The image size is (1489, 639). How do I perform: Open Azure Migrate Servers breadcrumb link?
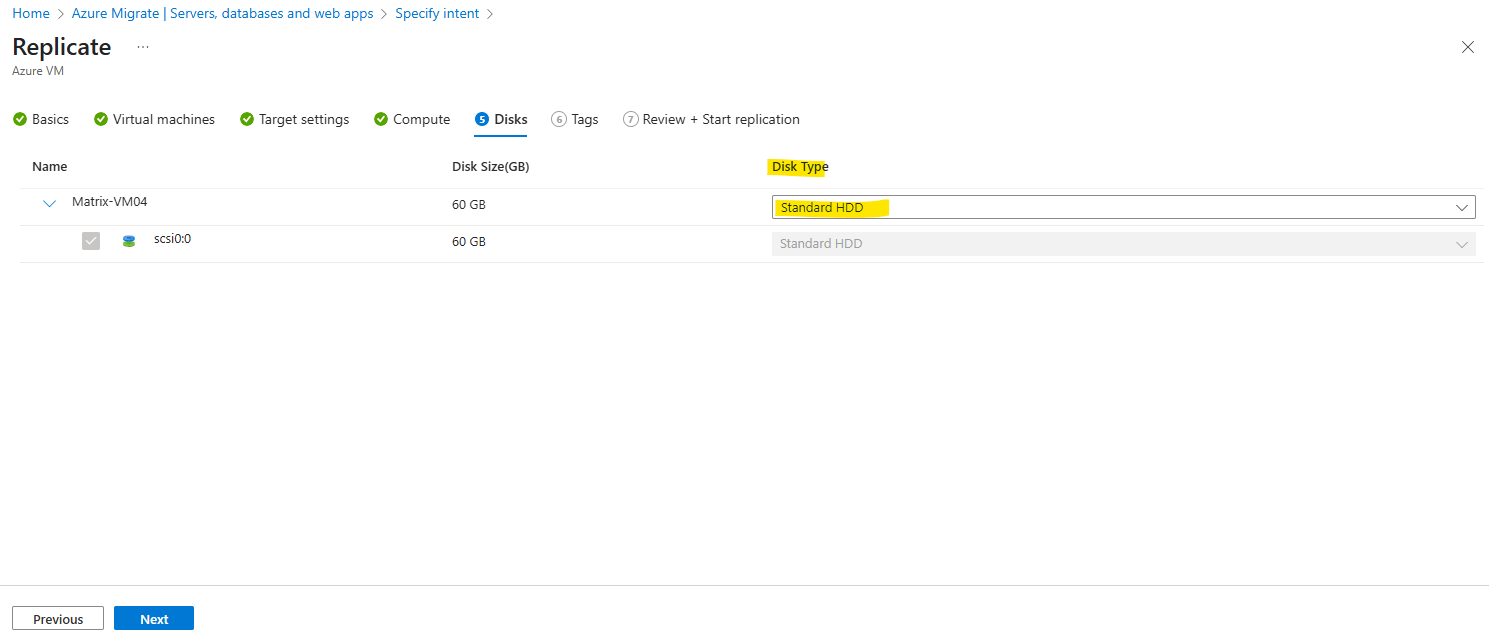222,14
